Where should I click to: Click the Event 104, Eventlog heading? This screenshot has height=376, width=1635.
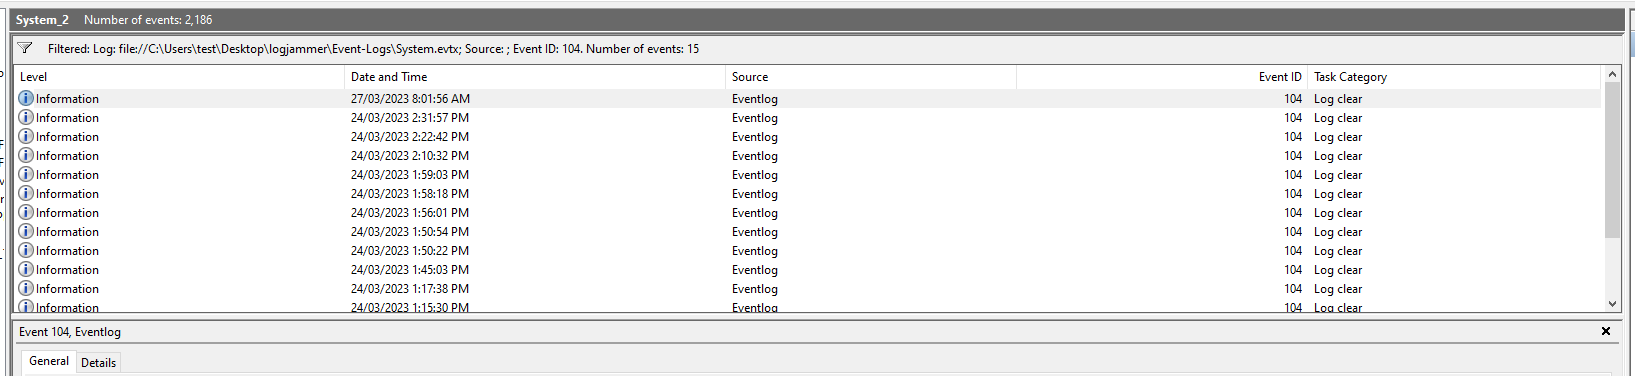[x=70, y=332]
